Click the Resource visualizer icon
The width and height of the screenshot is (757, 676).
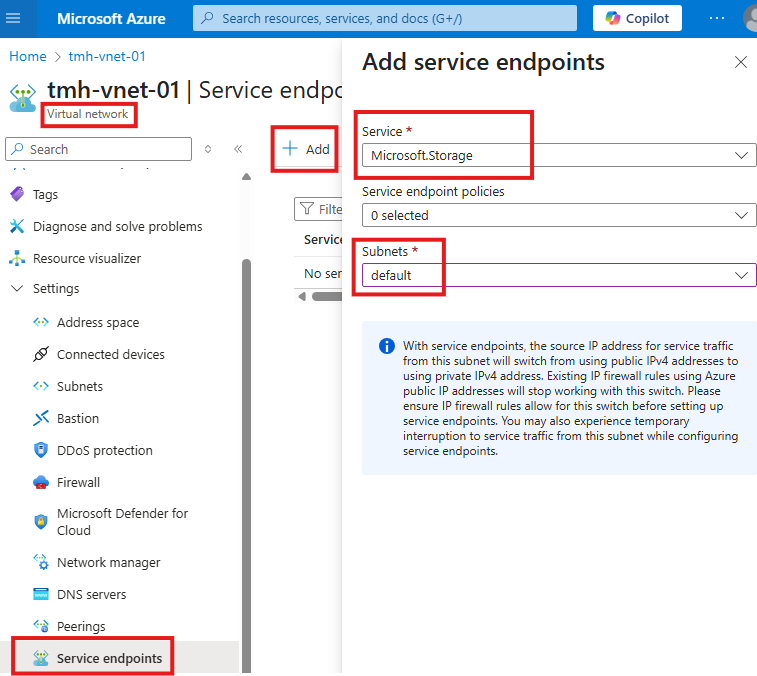pyautogui.click(x=17, y=258)
